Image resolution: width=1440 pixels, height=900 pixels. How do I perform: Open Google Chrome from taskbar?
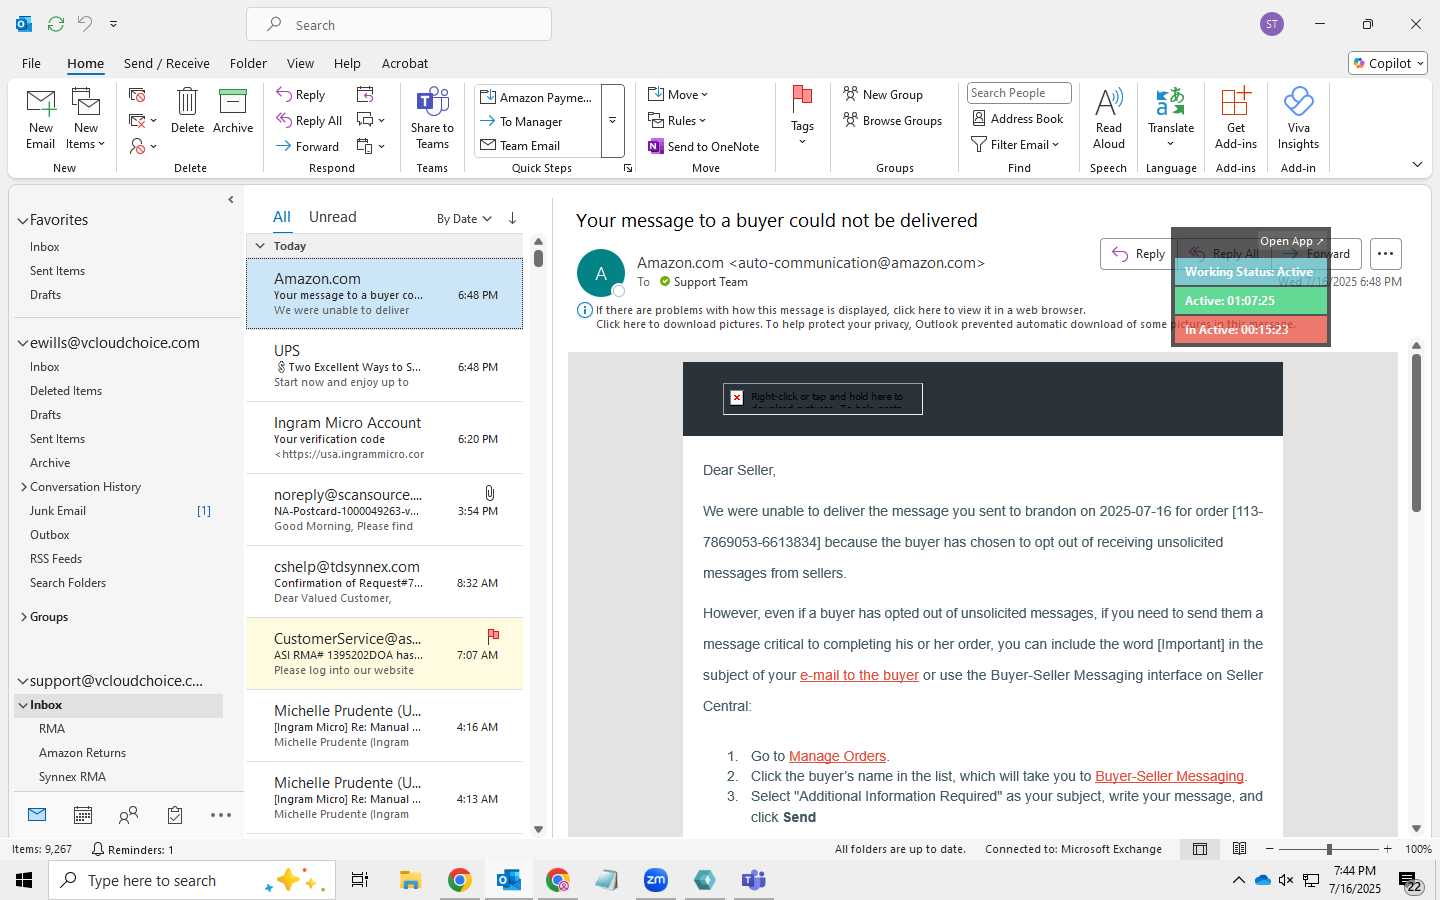459,880
